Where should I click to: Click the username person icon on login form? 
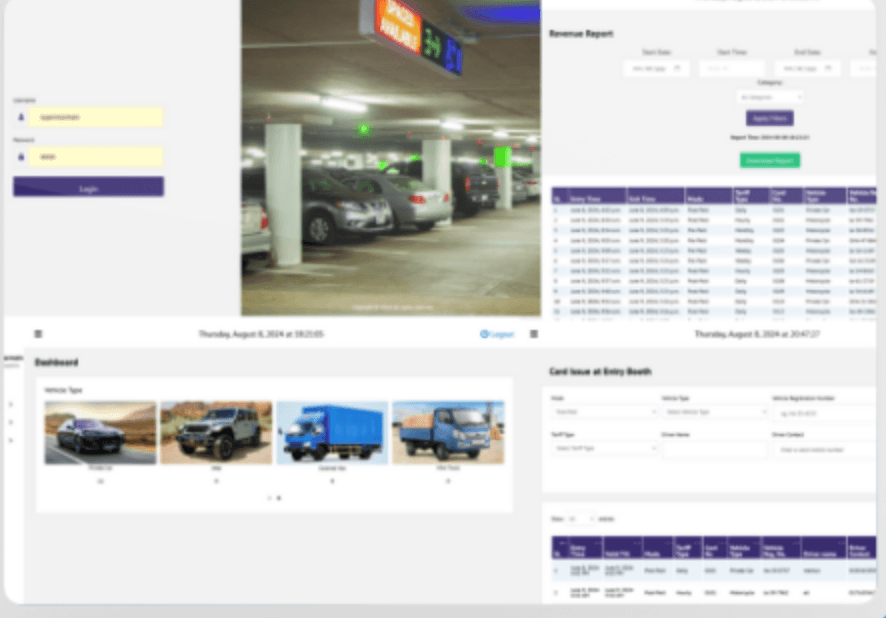[21, 117]
